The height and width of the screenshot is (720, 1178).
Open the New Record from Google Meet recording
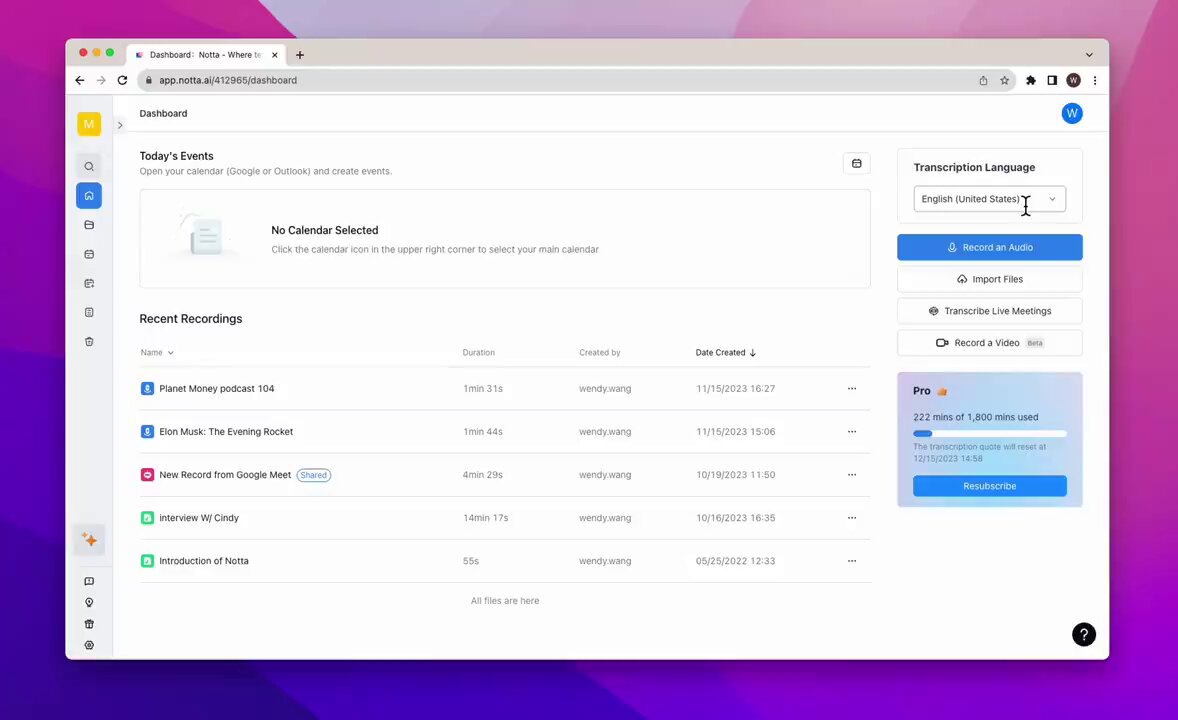pos(225,475)
